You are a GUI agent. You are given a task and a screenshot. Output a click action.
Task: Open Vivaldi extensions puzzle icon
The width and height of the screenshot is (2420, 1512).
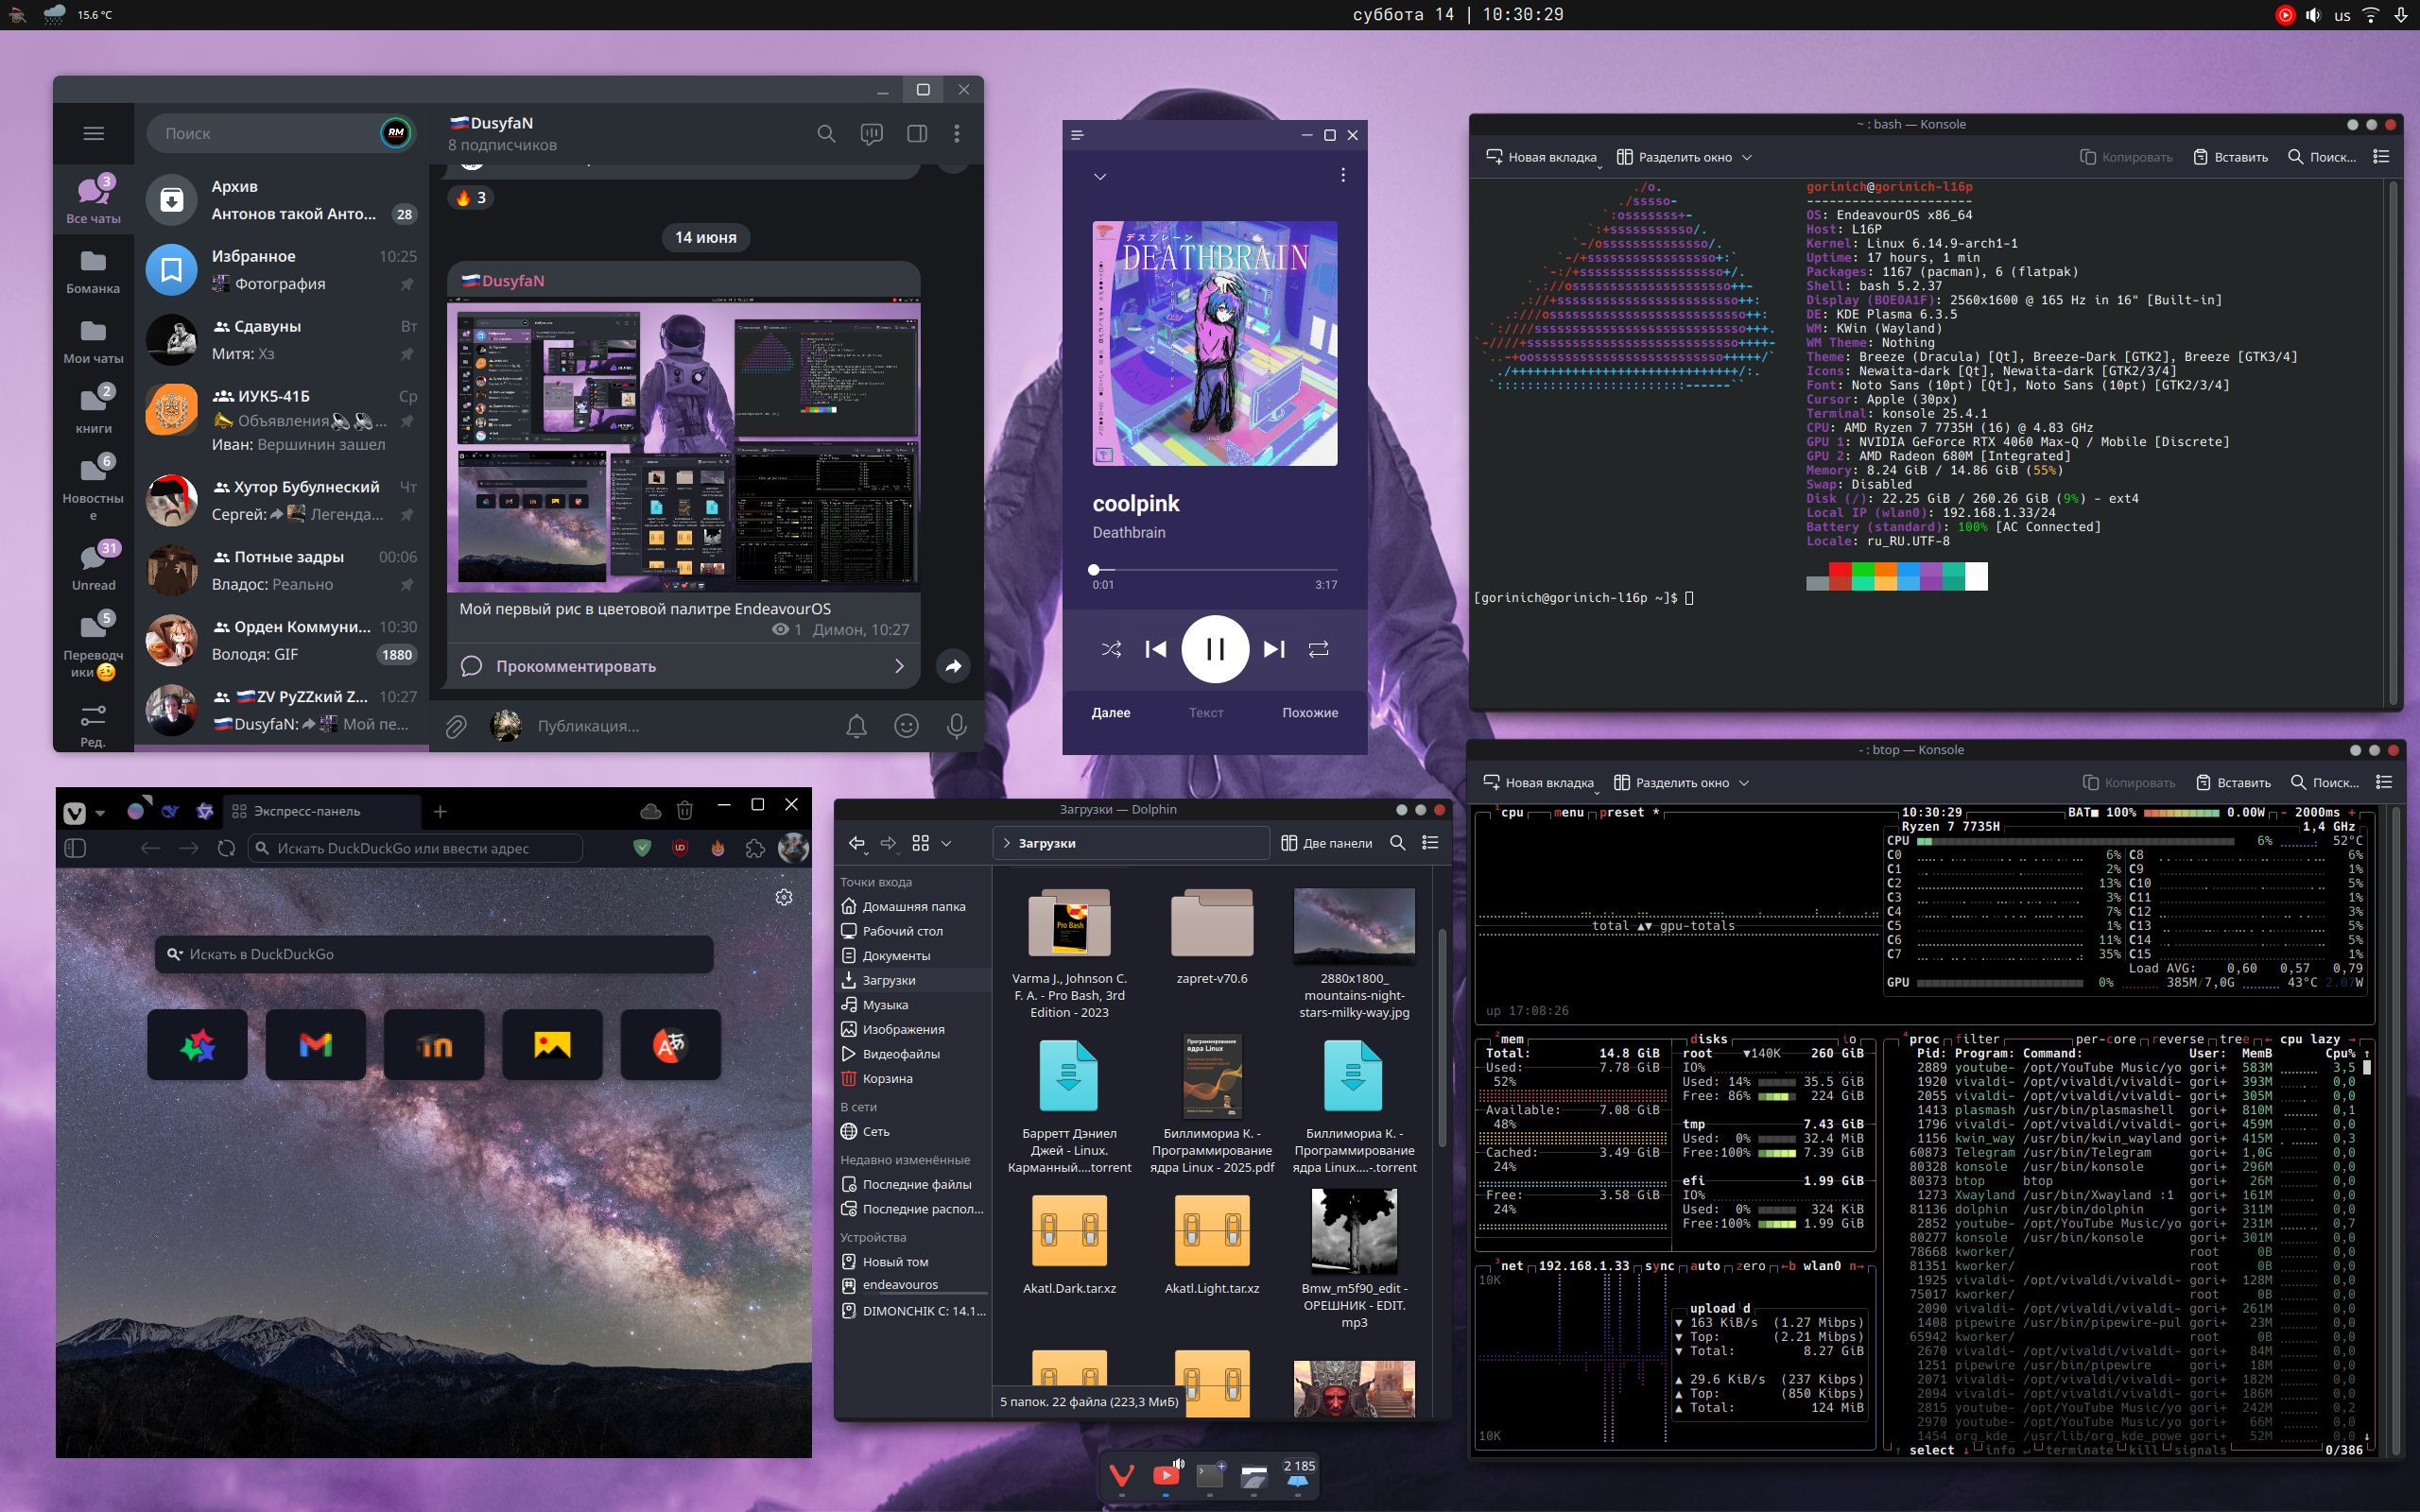(755, 848)
